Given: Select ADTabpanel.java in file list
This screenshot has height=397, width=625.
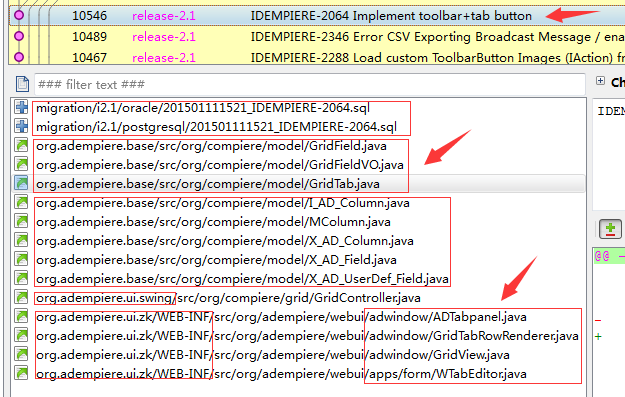Looking at the screenshot, I should (281, 317).
